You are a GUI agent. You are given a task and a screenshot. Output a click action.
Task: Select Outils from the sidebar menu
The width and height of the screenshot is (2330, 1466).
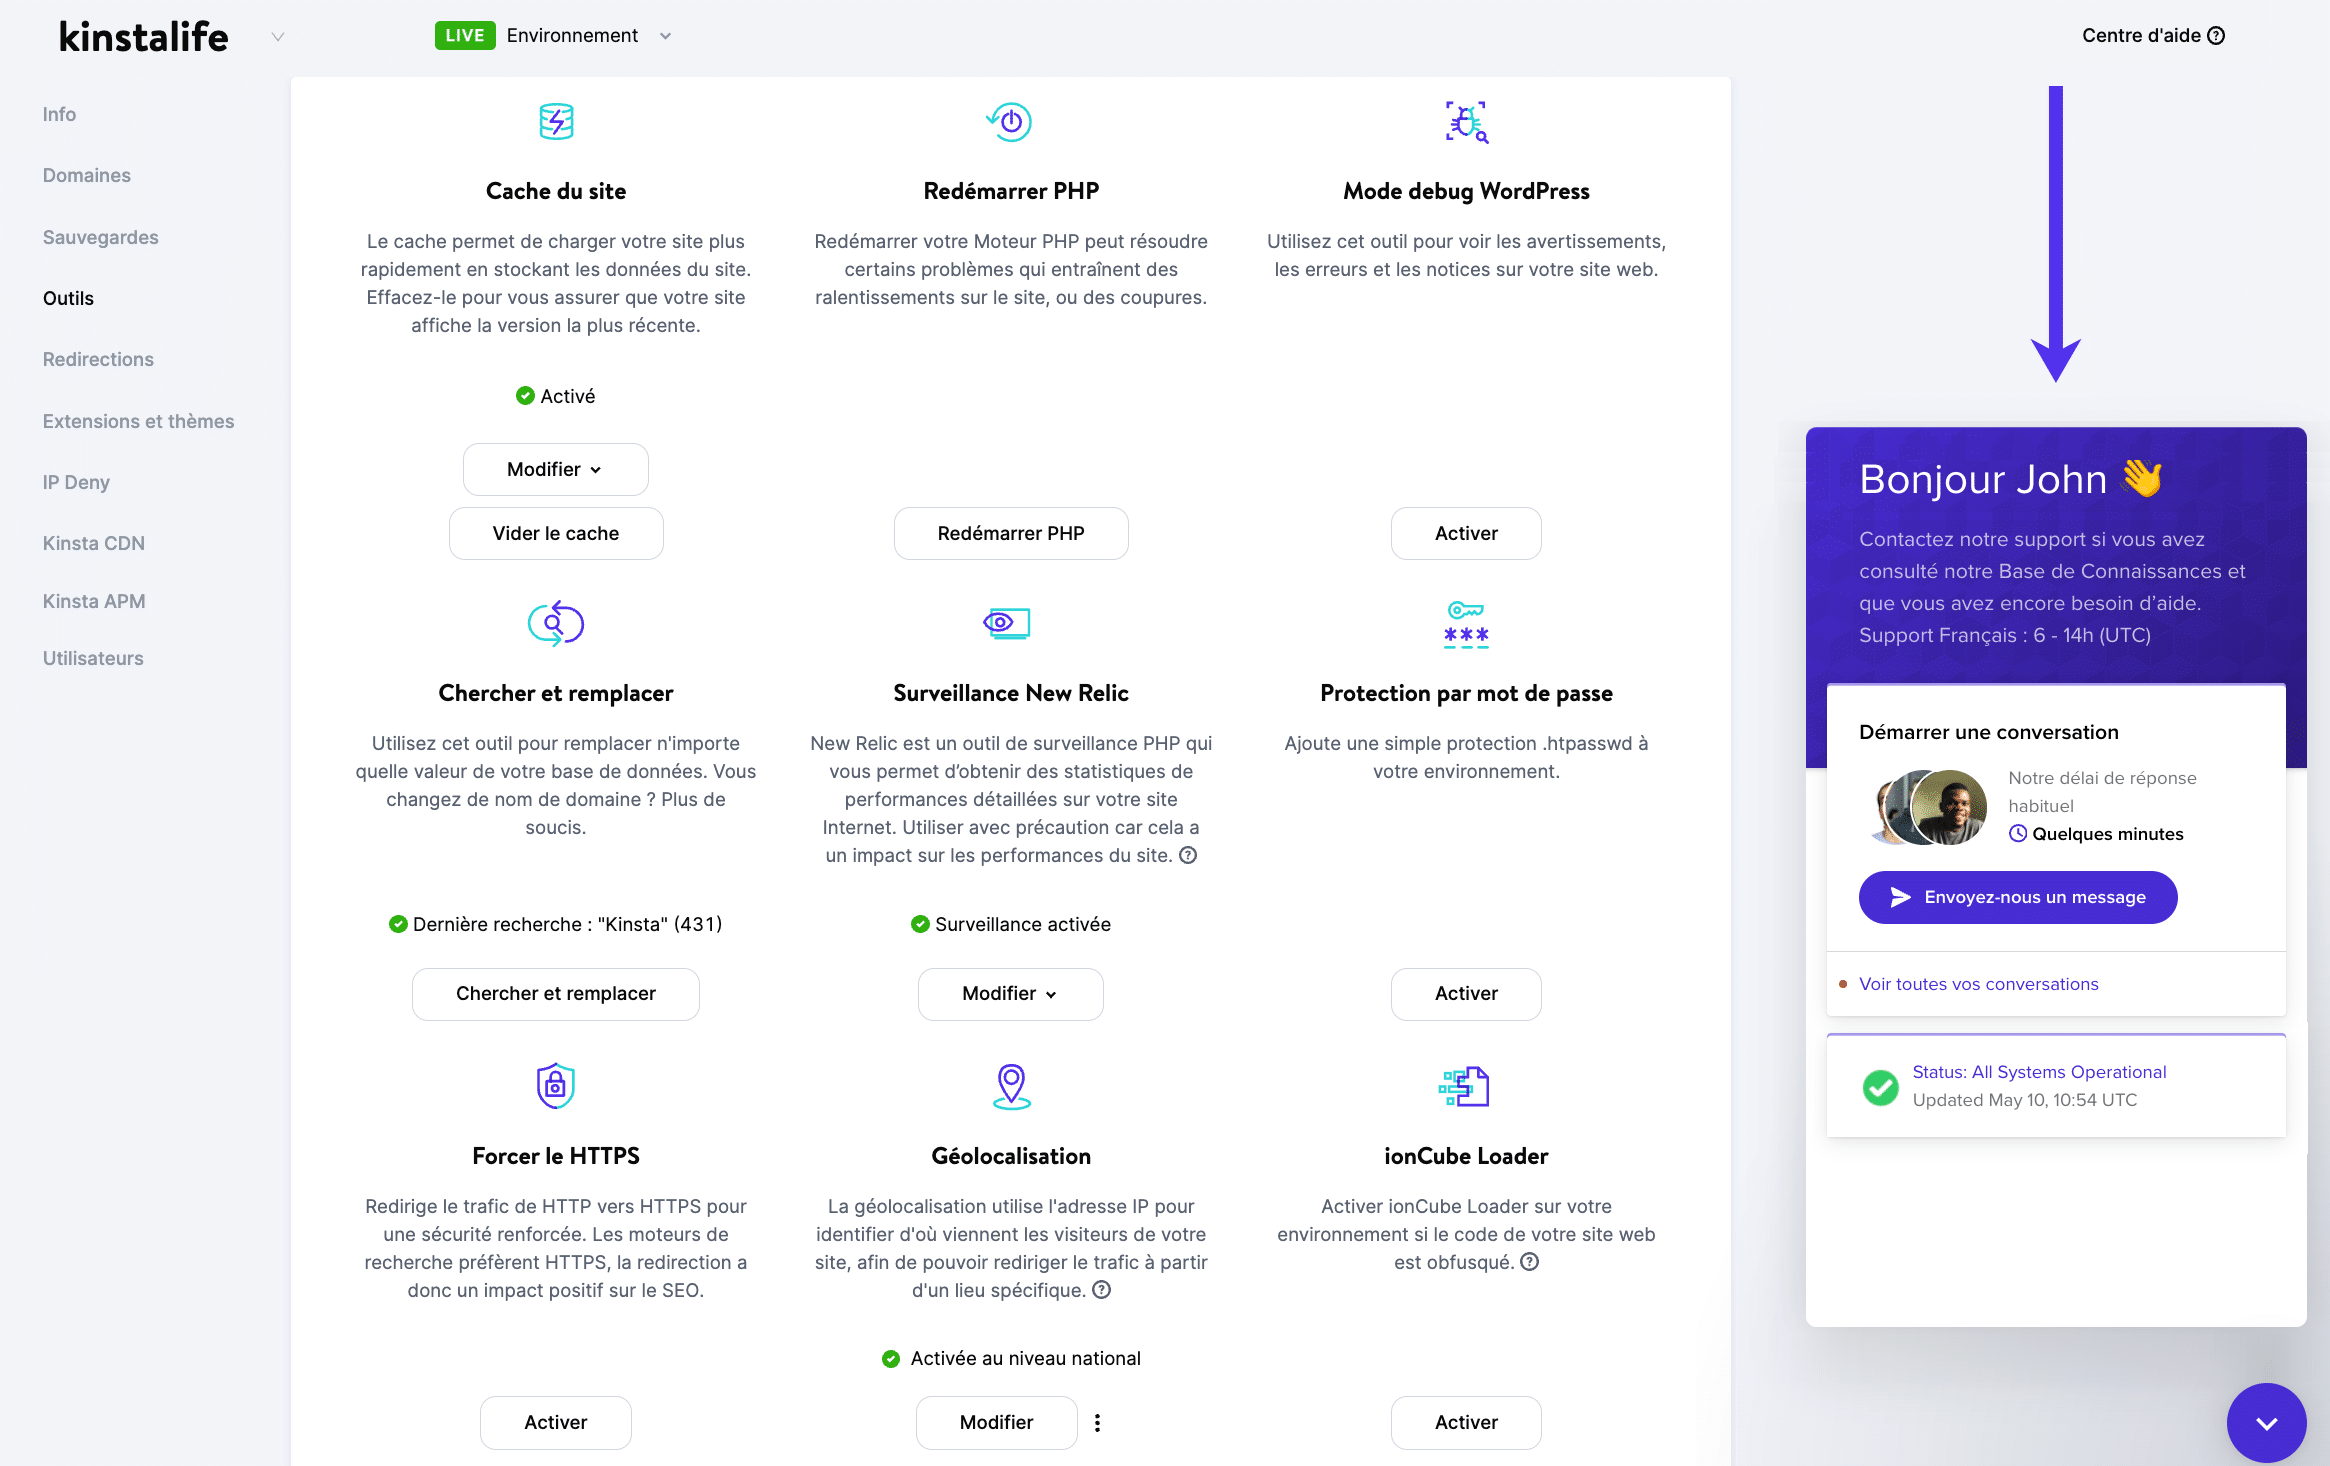tap(68, 297)
